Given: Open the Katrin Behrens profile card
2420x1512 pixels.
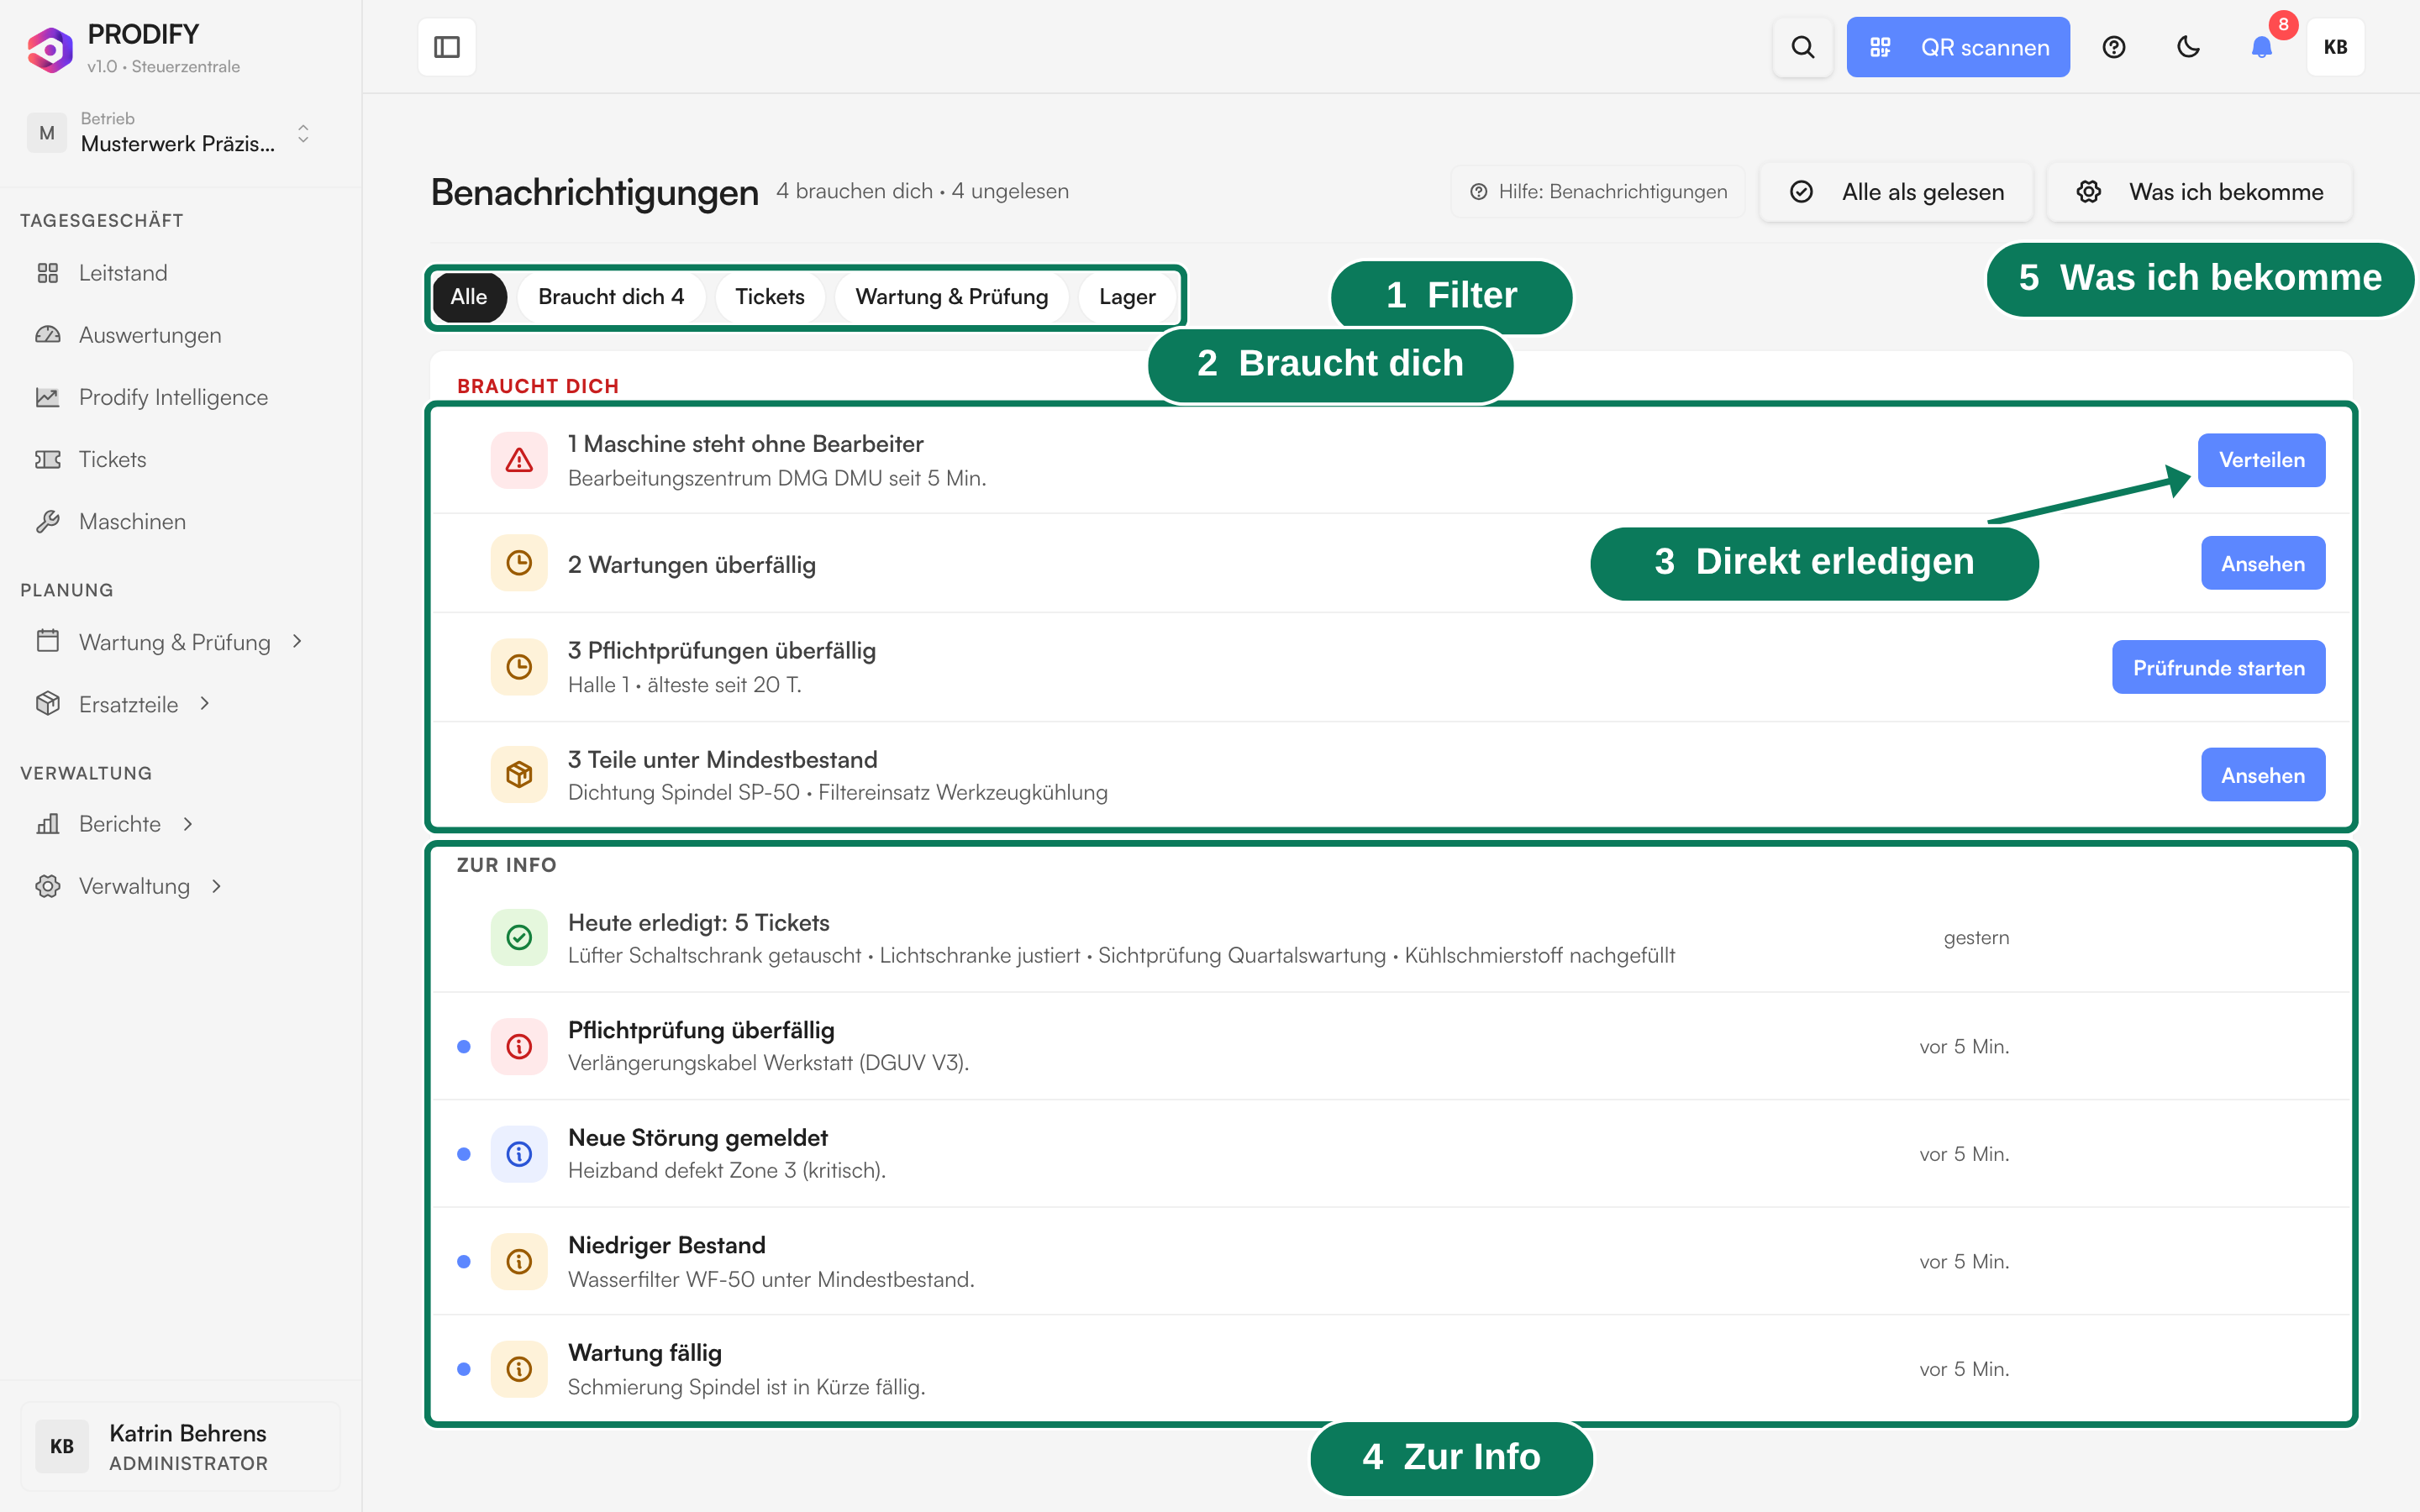Looking at the screenshot, I should 180,1446.
